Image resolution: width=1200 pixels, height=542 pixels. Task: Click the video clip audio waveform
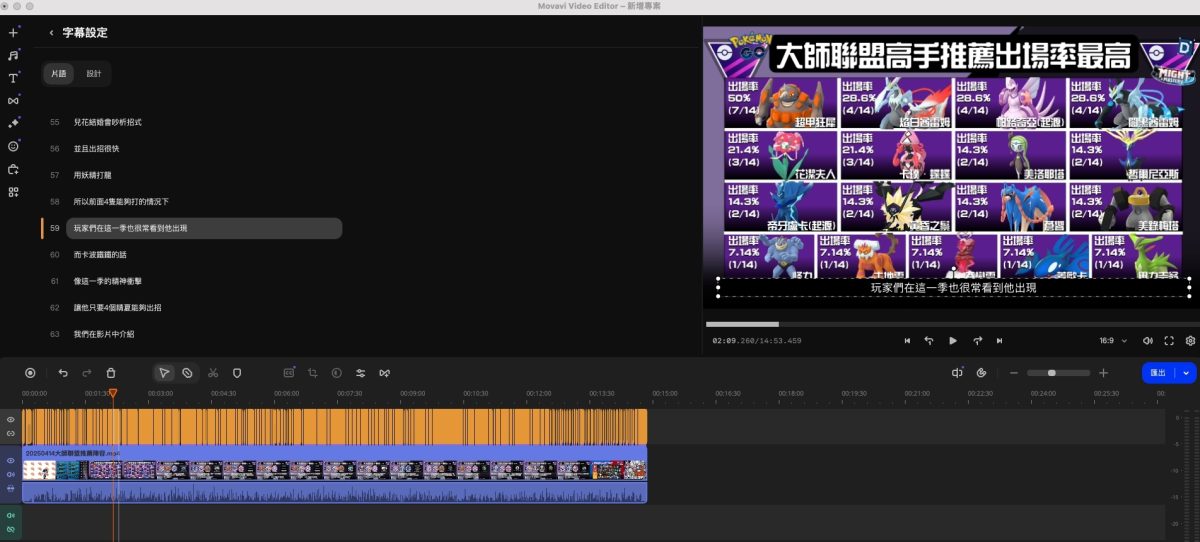coord(335,491)
